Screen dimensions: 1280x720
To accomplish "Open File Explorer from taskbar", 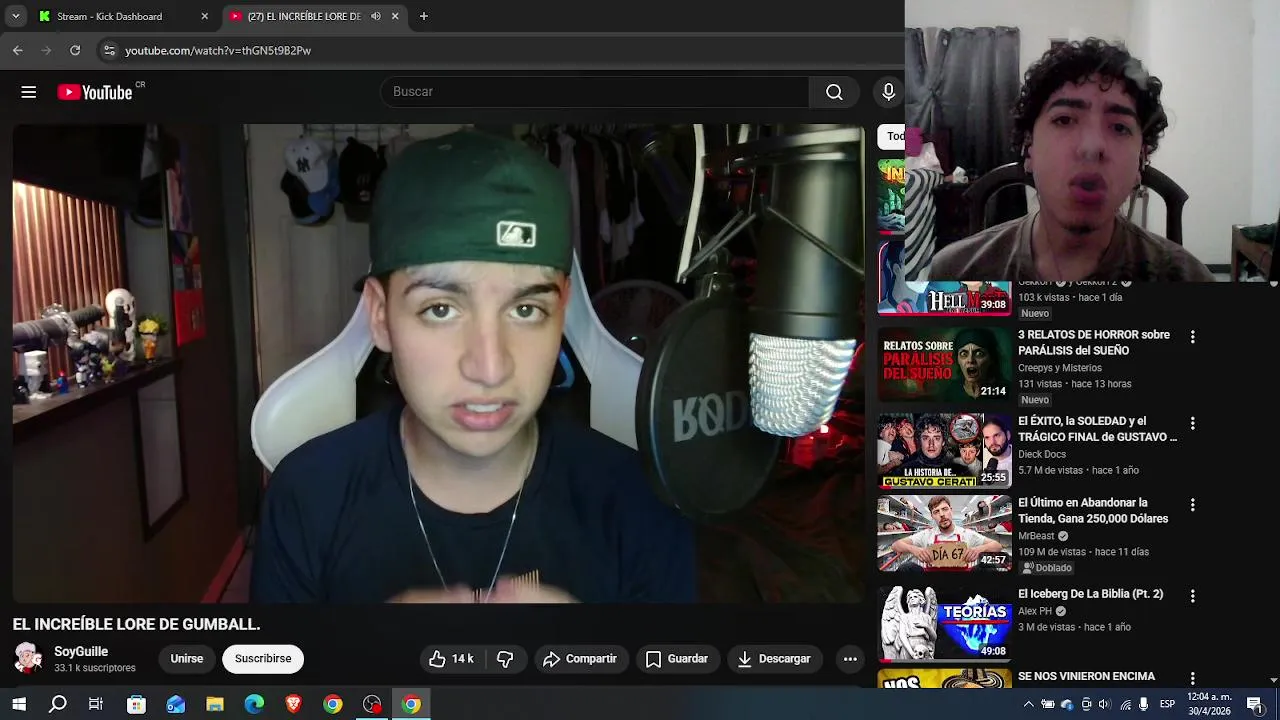I will click(215, 704).
